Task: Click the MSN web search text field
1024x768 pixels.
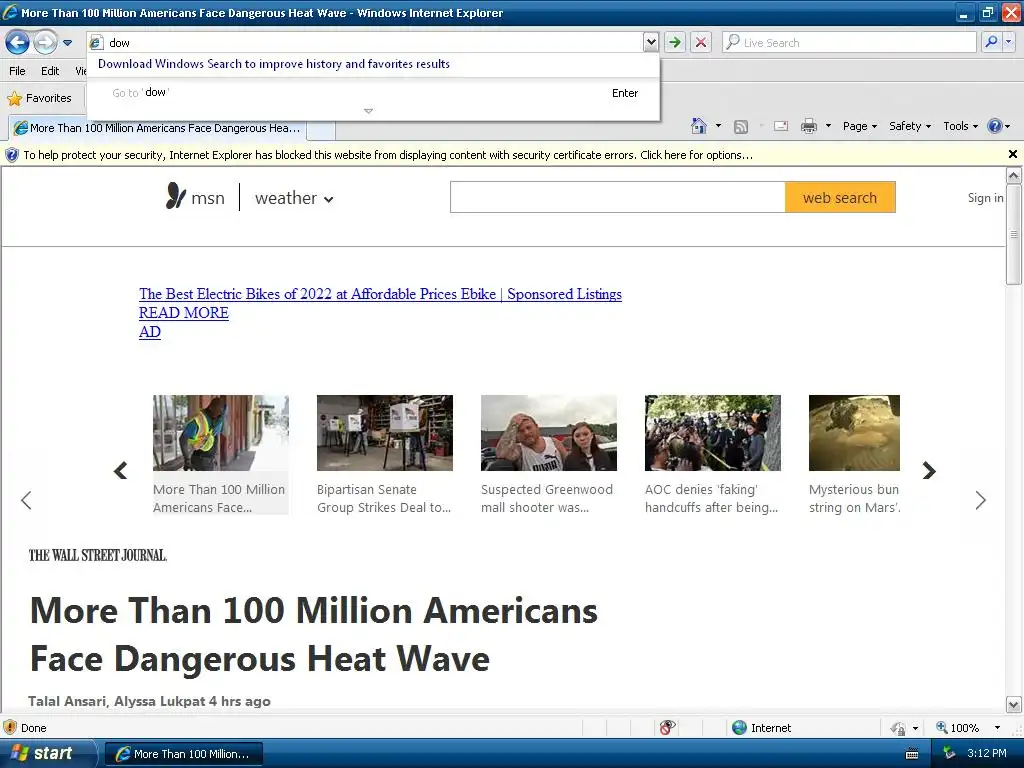Action: 617,197
